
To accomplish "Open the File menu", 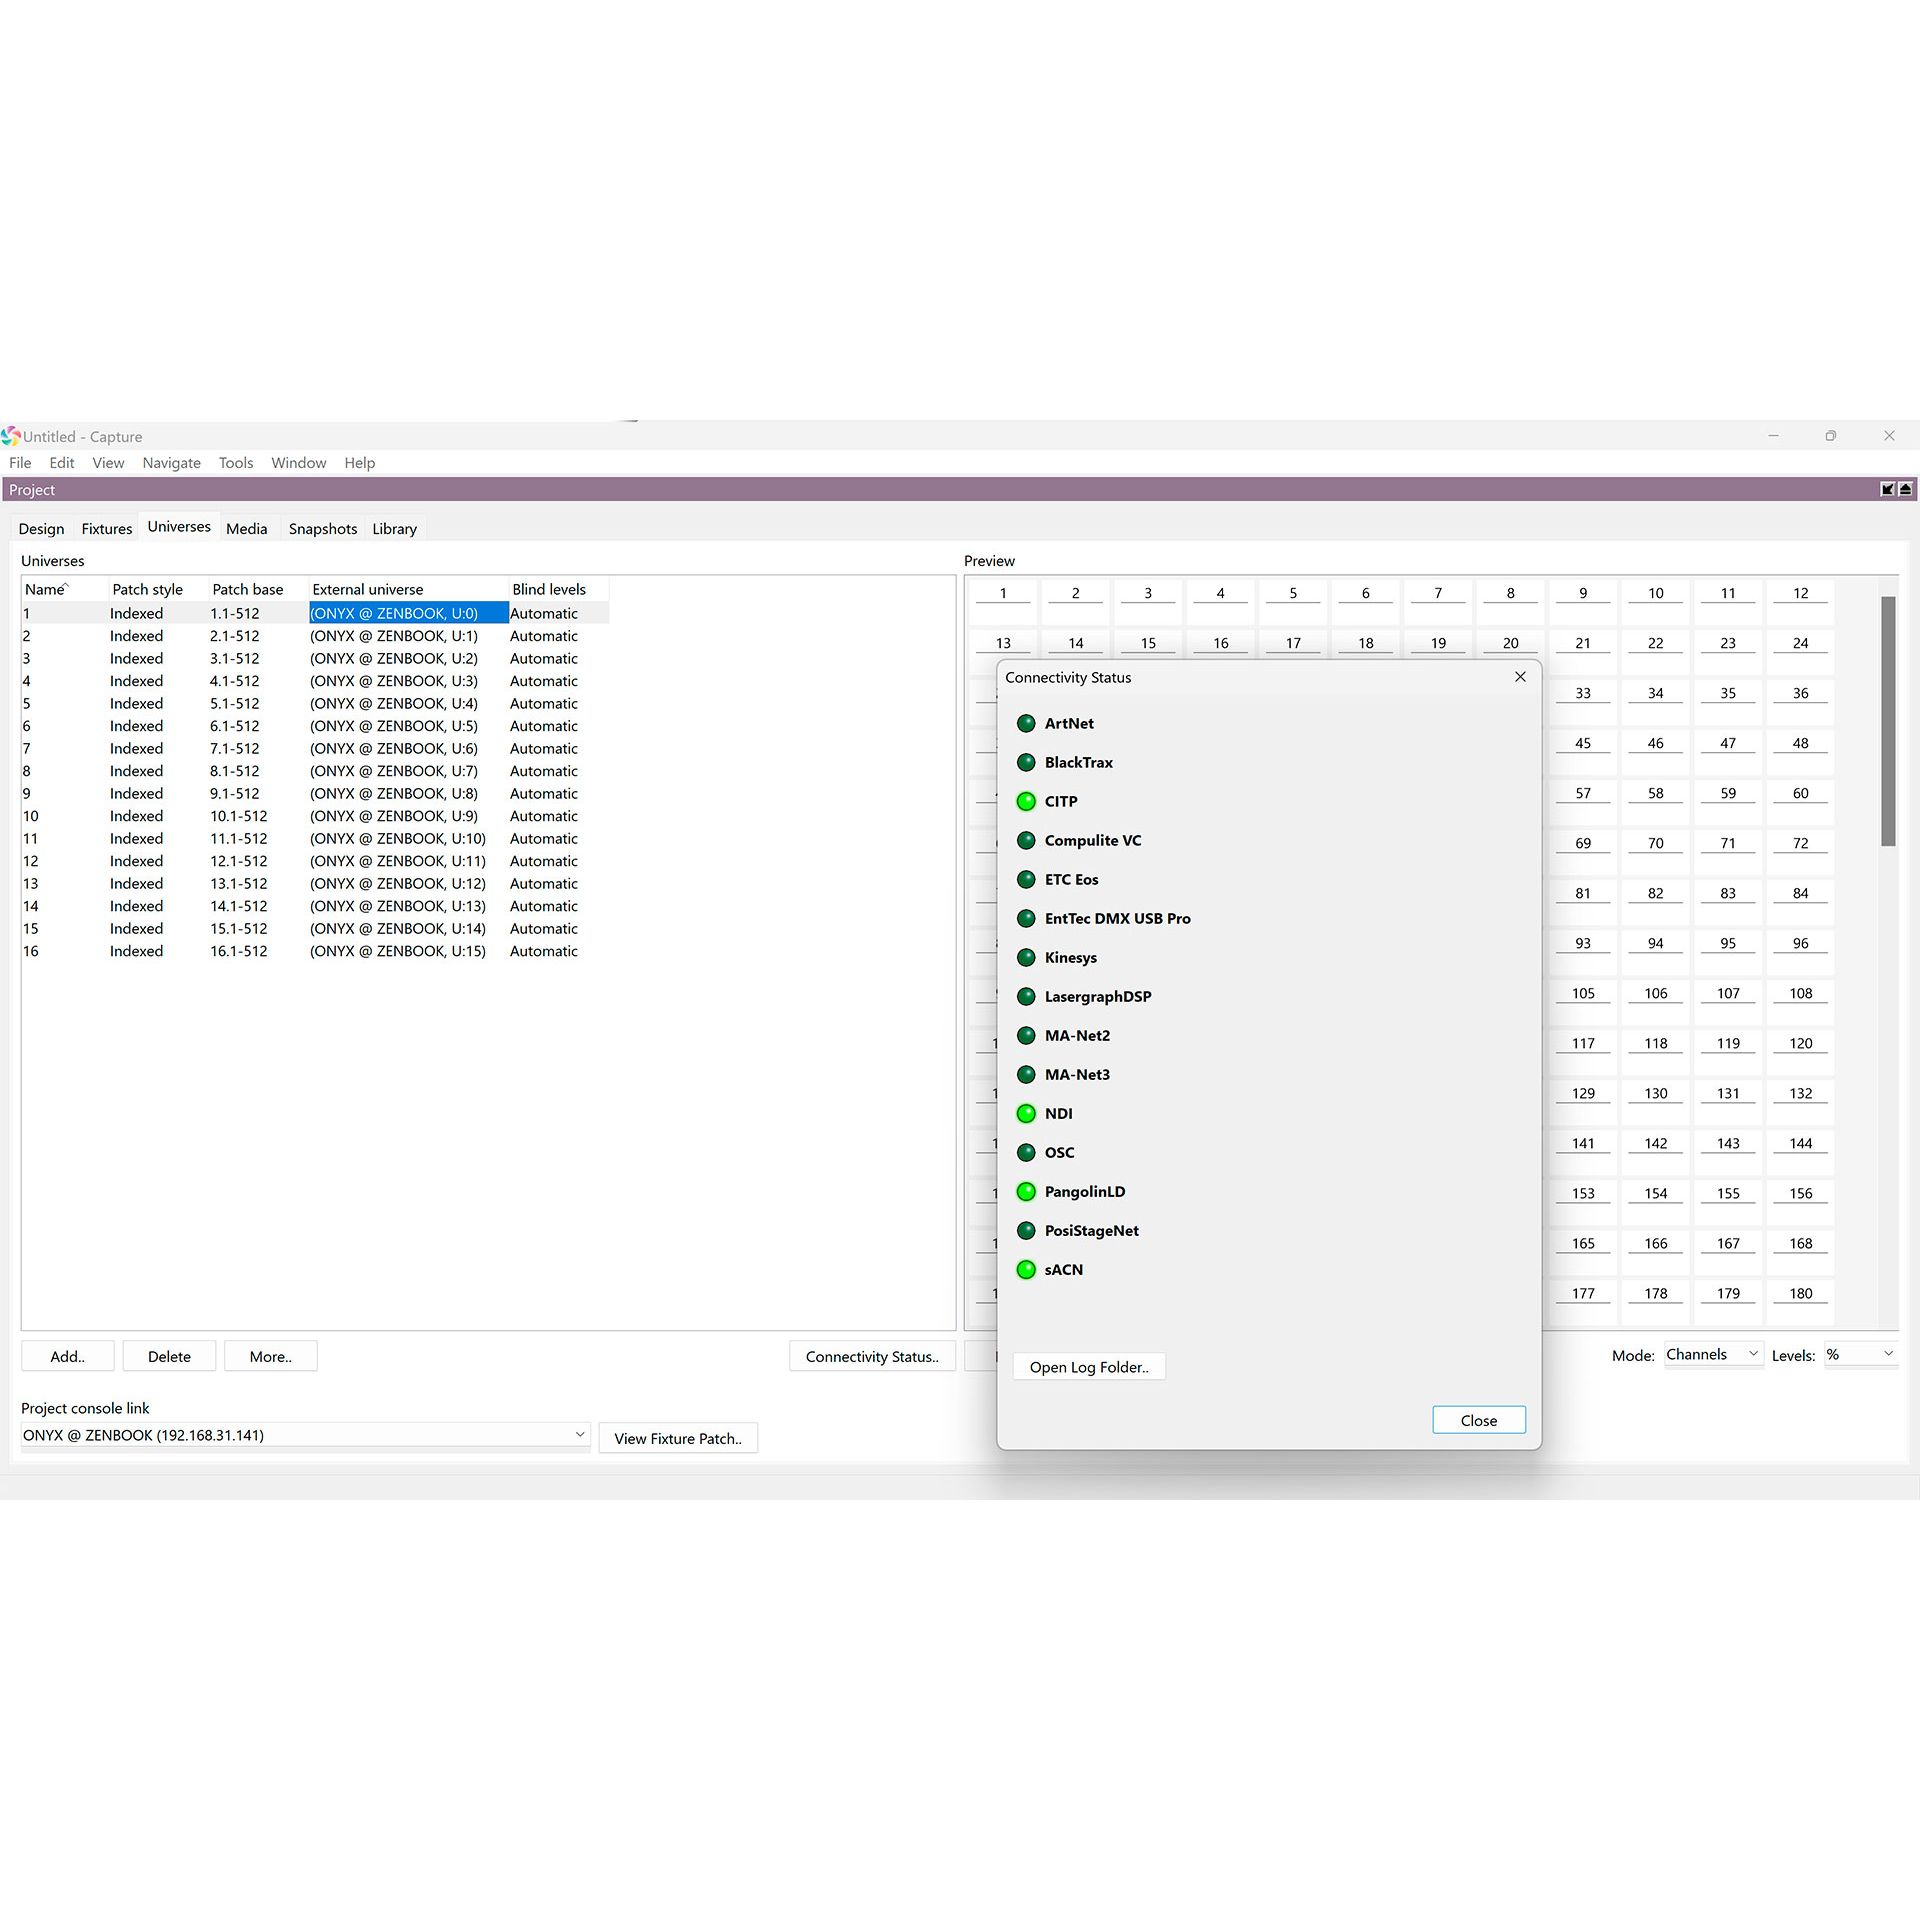I will pos(20,463).
